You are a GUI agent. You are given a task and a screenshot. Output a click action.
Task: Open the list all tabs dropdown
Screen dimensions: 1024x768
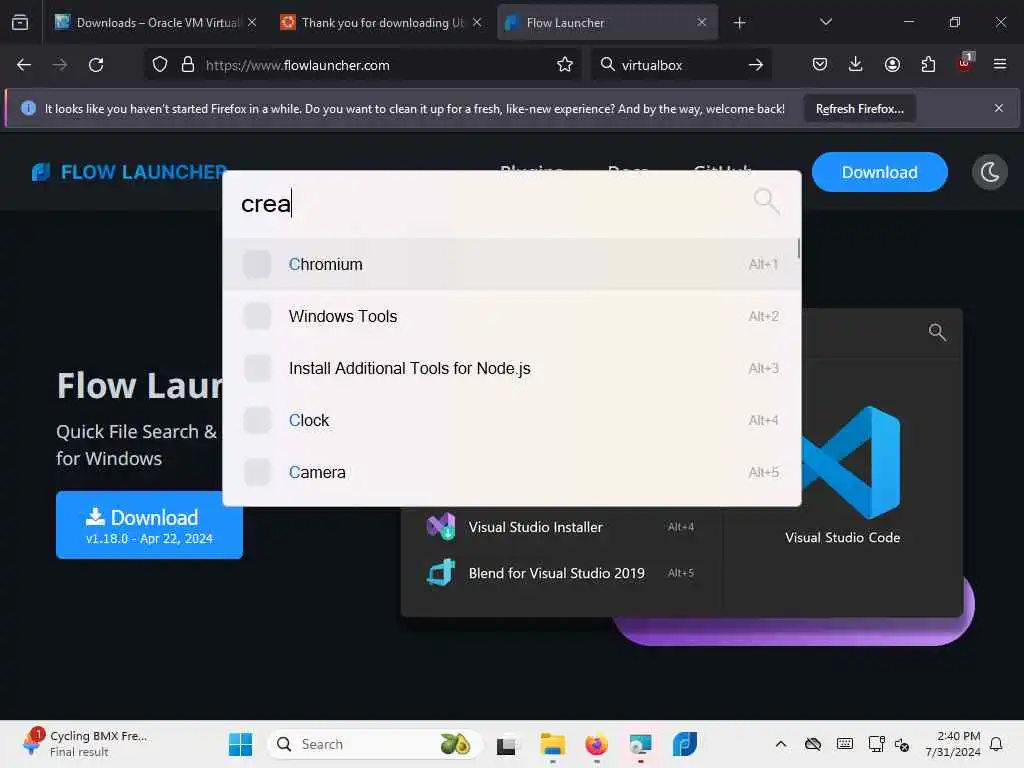pyautogui.click(x=825, y=22)
